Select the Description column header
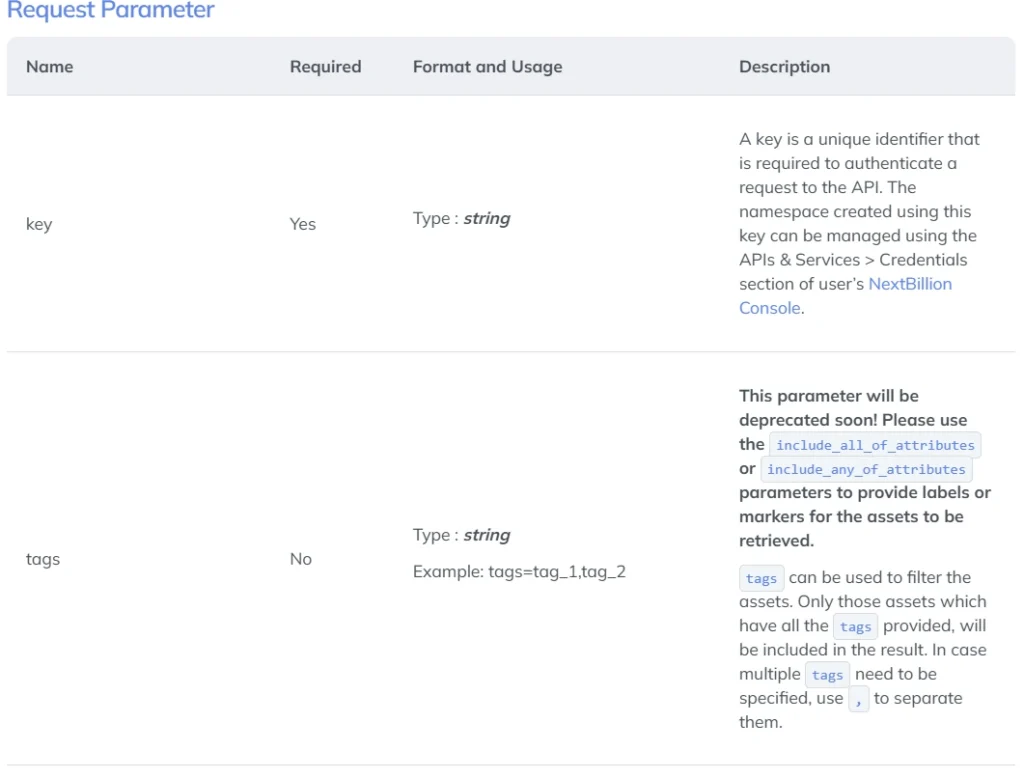This screenshot has height=778, width=1024. click(784, 67)
